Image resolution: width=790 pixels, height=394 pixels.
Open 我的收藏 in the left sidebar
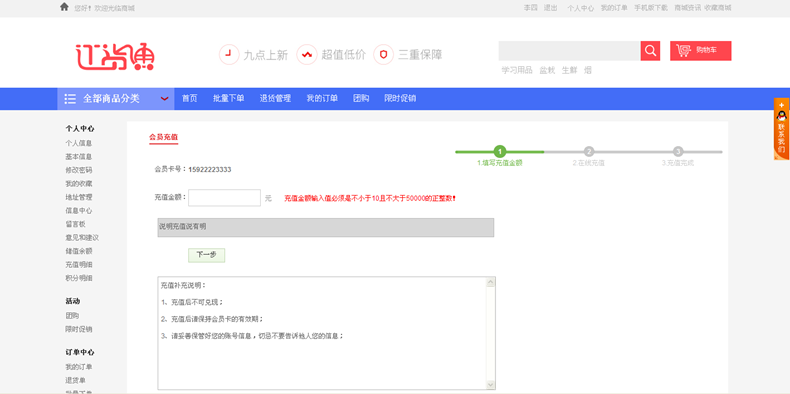tap(79, 184)
